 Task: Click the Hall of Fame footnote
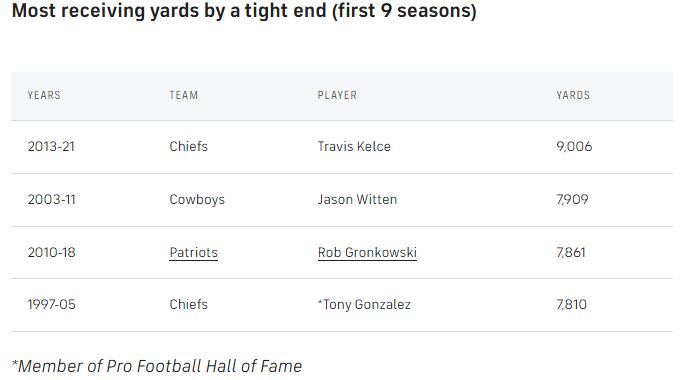157,366
